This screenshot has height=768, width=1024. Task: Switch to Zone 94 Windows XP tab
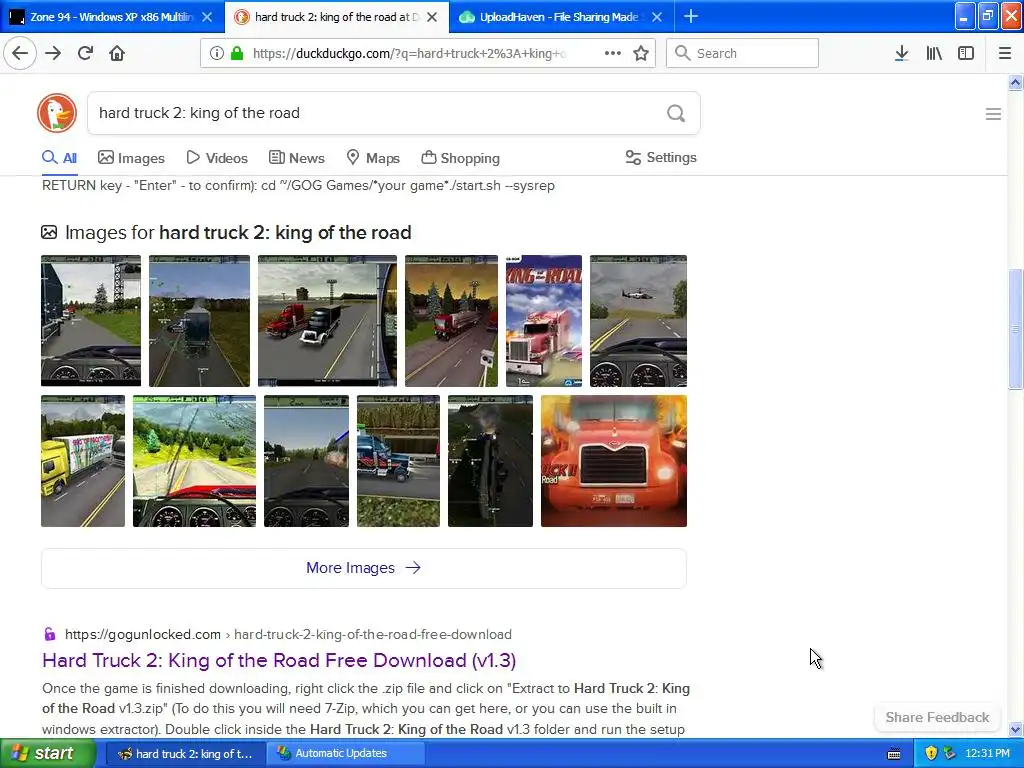(111, 17)
